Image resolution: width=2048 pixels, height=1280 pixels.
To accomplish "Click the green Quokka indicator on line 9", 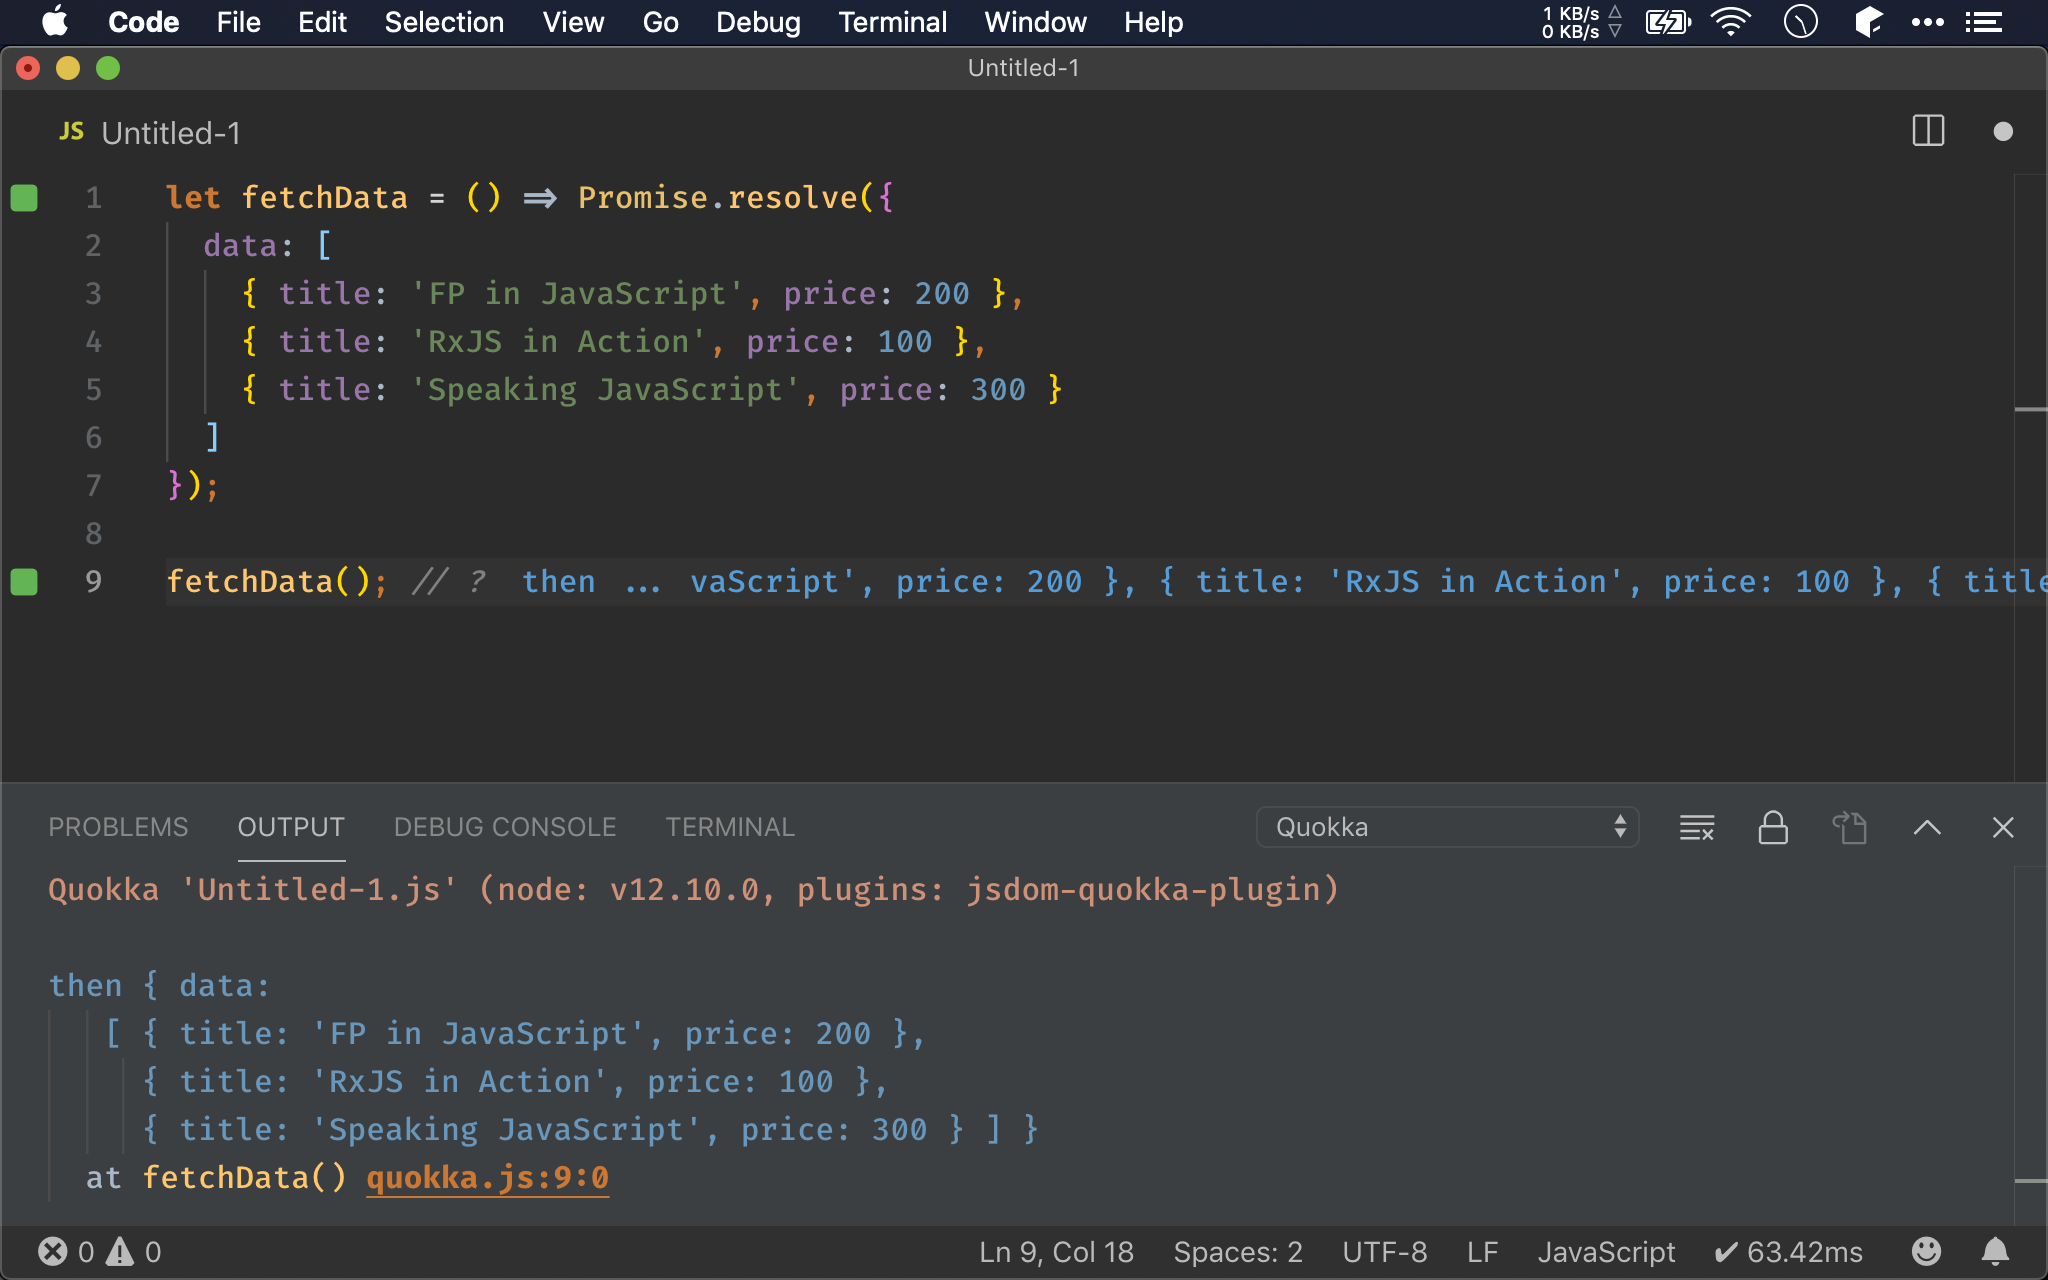I will point(24,582).
